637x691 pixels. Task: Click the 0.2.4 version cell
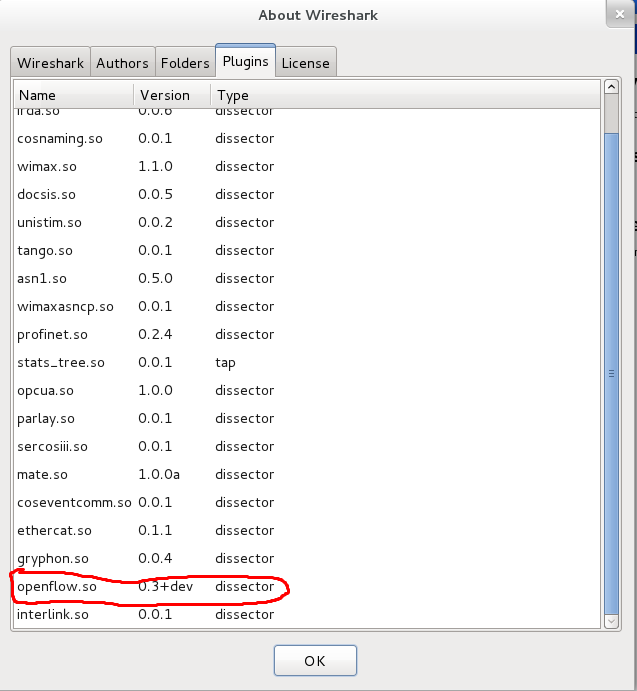pyautogui.click(x=155, y=334)
